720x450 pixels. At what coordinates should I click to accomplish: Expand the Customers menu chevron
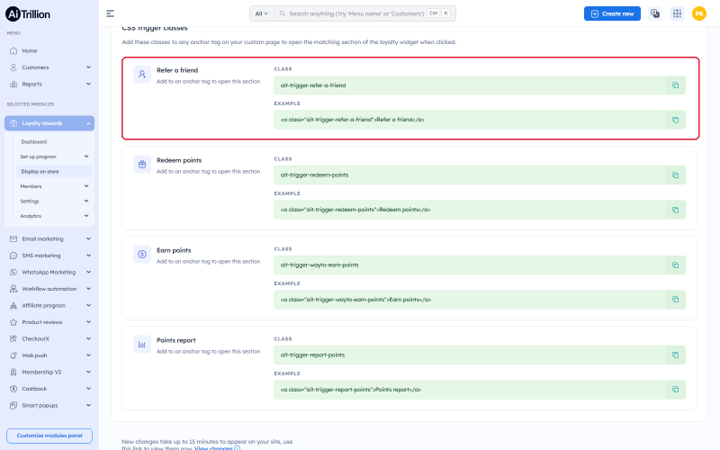point(89,68)
